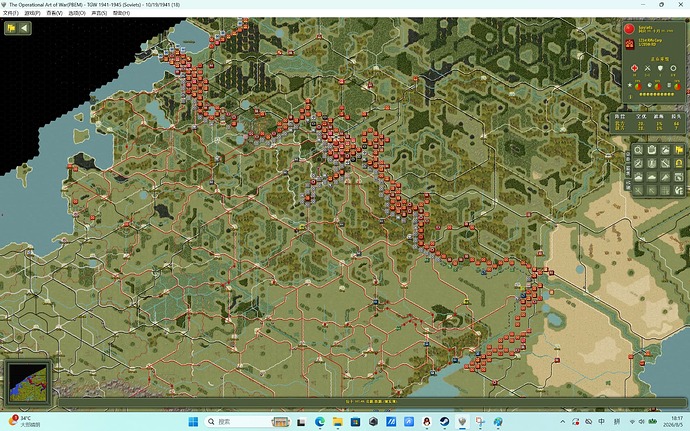Viewport: 690px width, 431px height.
Task: Open Steam from the taskbar
Action: (444, 422)
